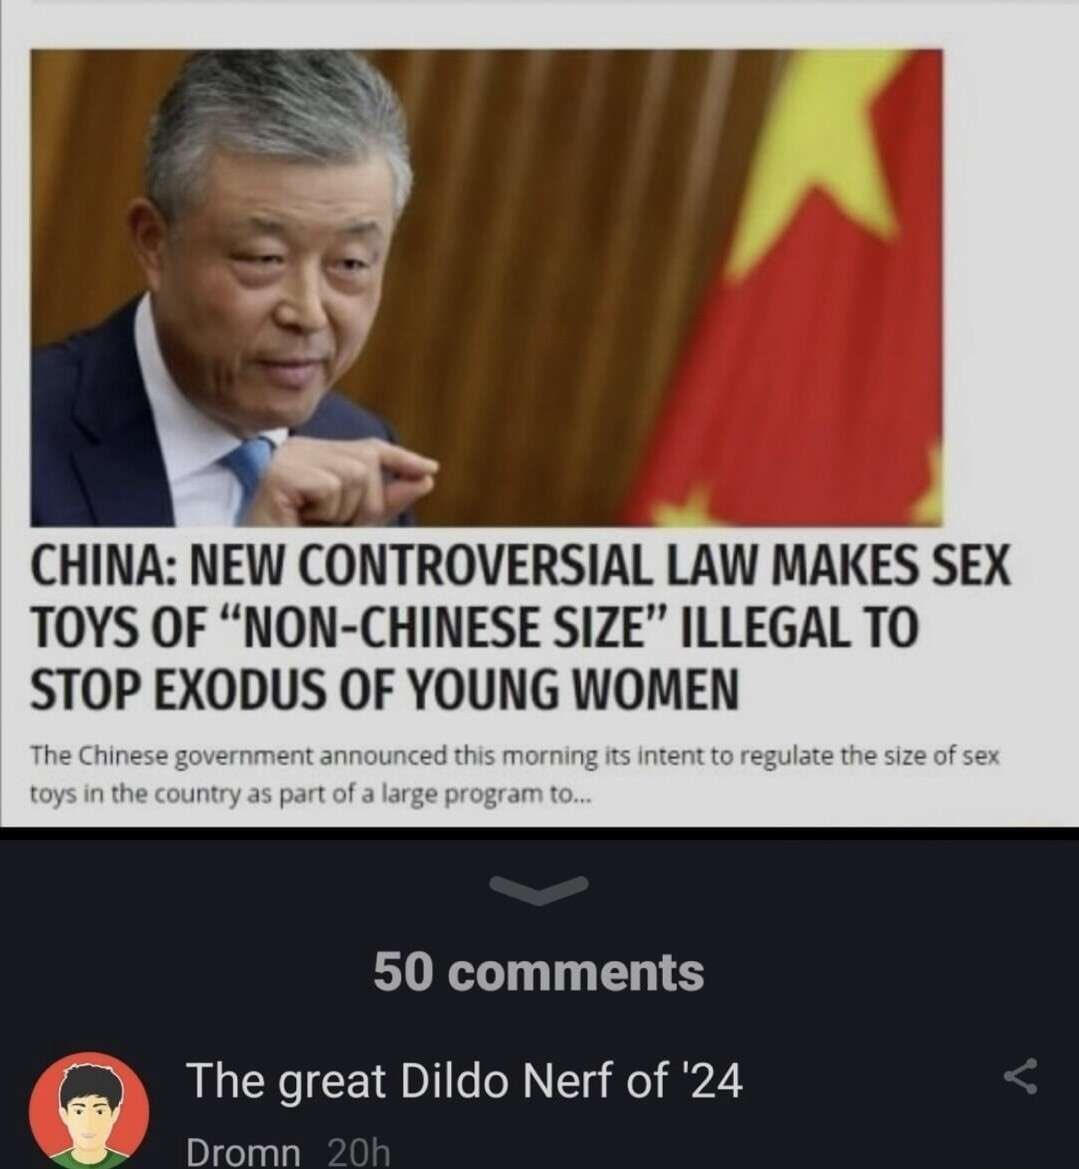This screenshot has width=1079, height=1169.
Task: Select the 'The great Dildo Nerf' comment
Action: coord(464,1080)
